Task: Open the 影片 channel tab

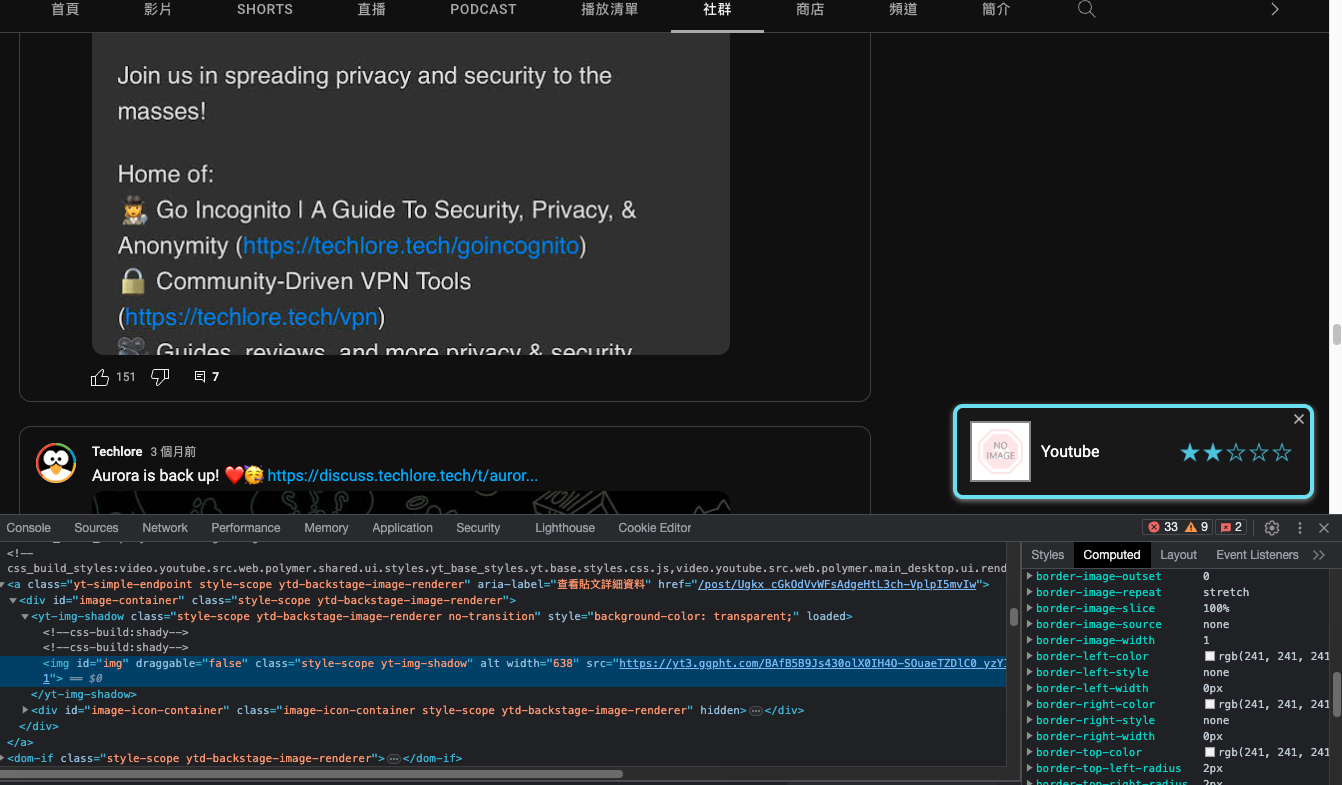Action: (157, 10)
